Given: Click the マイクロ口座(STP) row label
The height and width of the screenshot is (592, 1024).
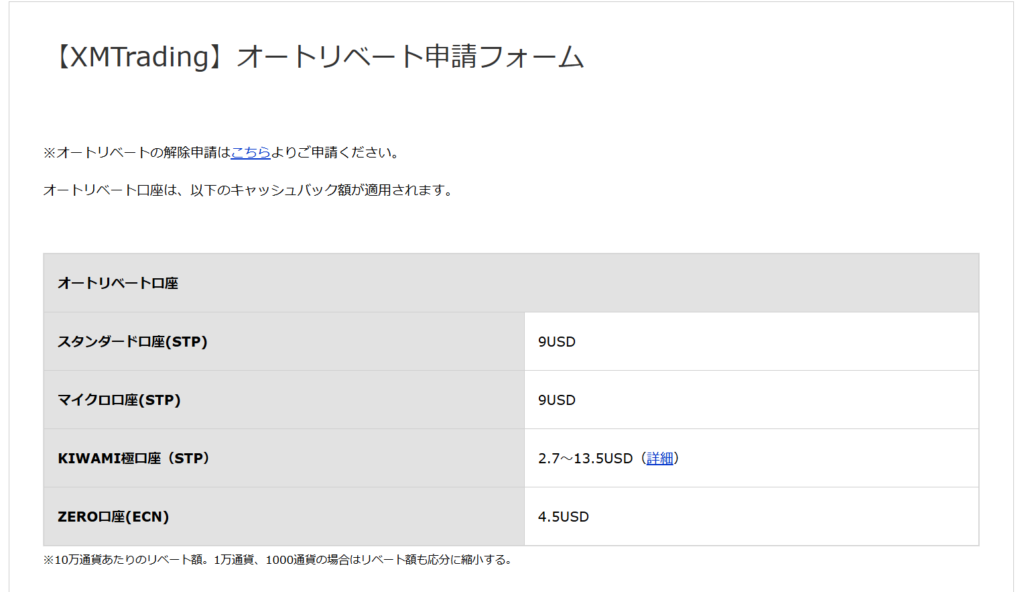Looking at the screenshot, I should [x=120, y=400].
